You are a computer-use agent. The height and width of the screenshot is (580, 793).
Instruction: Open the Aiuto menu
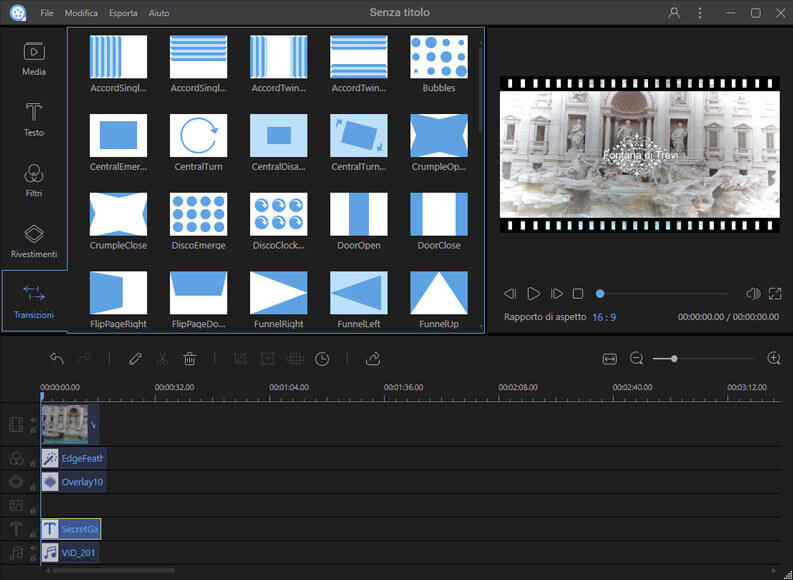point(159,13)
